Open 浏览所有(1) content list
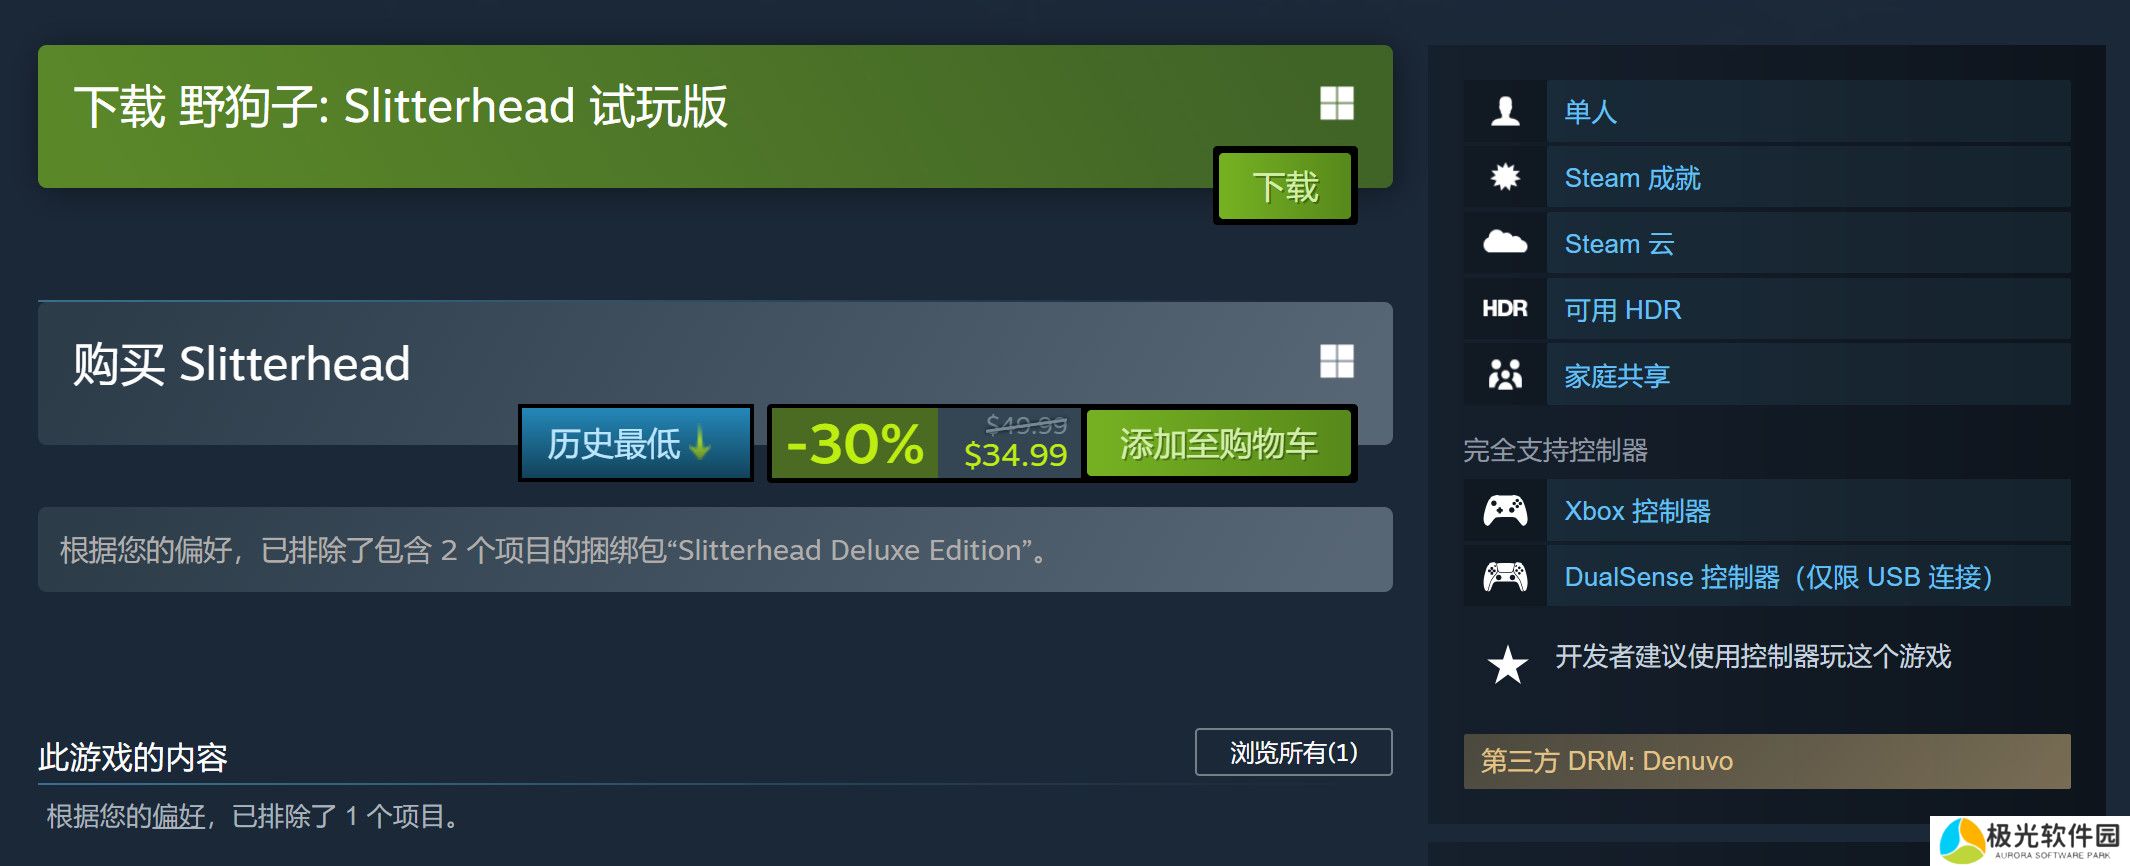This screenshot has width=2130, height=866. click(1294, 752)
